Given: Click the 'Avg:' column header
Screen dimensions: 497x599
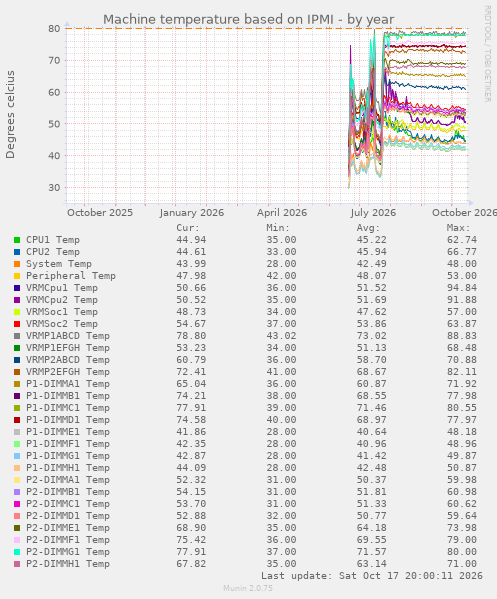Looking at the screenshot, I should [x=368, y=228].
